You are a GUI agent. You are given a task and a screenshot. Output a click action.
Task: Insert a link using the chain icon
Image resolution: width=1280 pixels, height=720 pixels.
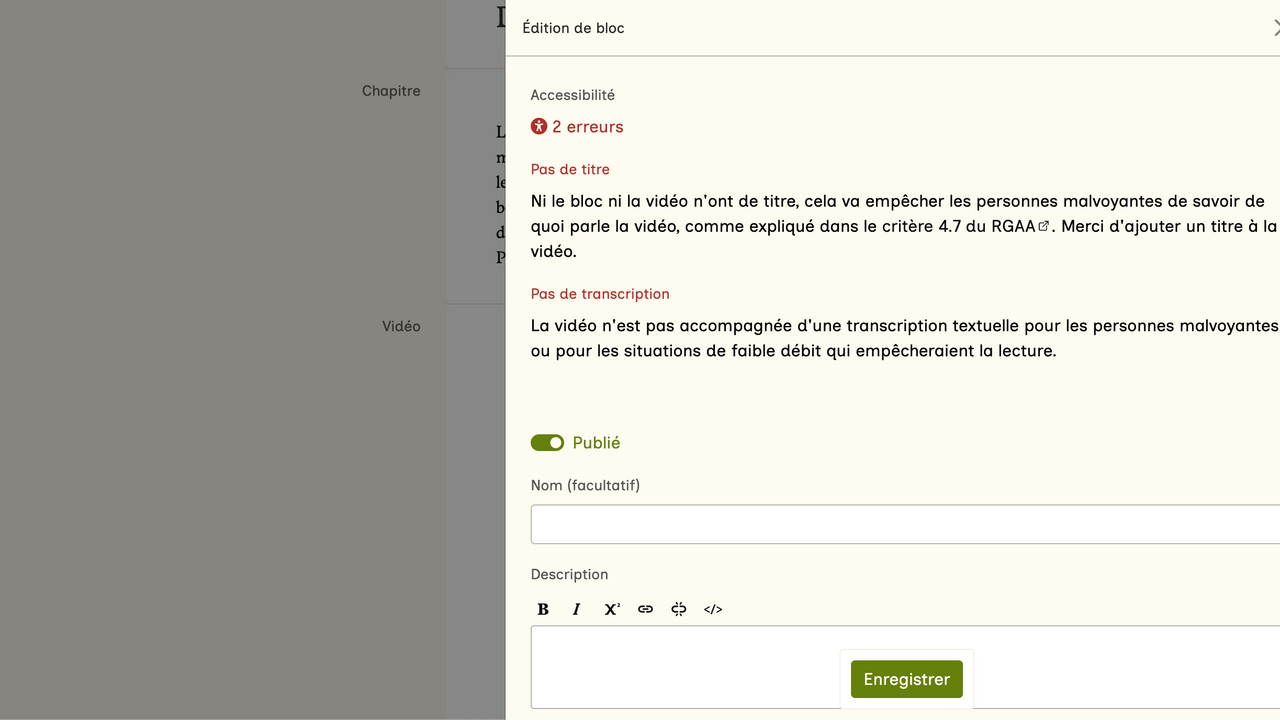[645, 609]
